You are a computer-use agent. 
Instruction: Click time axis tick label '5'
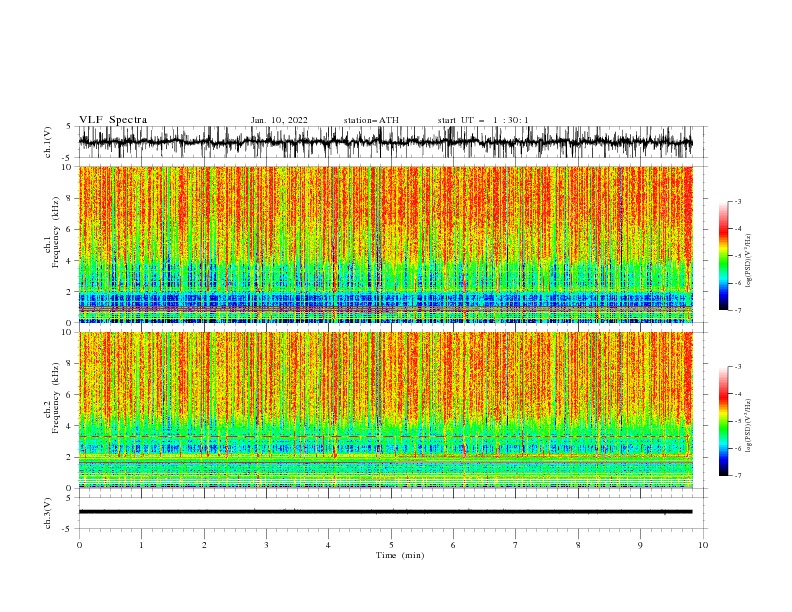tap(391, 545)
